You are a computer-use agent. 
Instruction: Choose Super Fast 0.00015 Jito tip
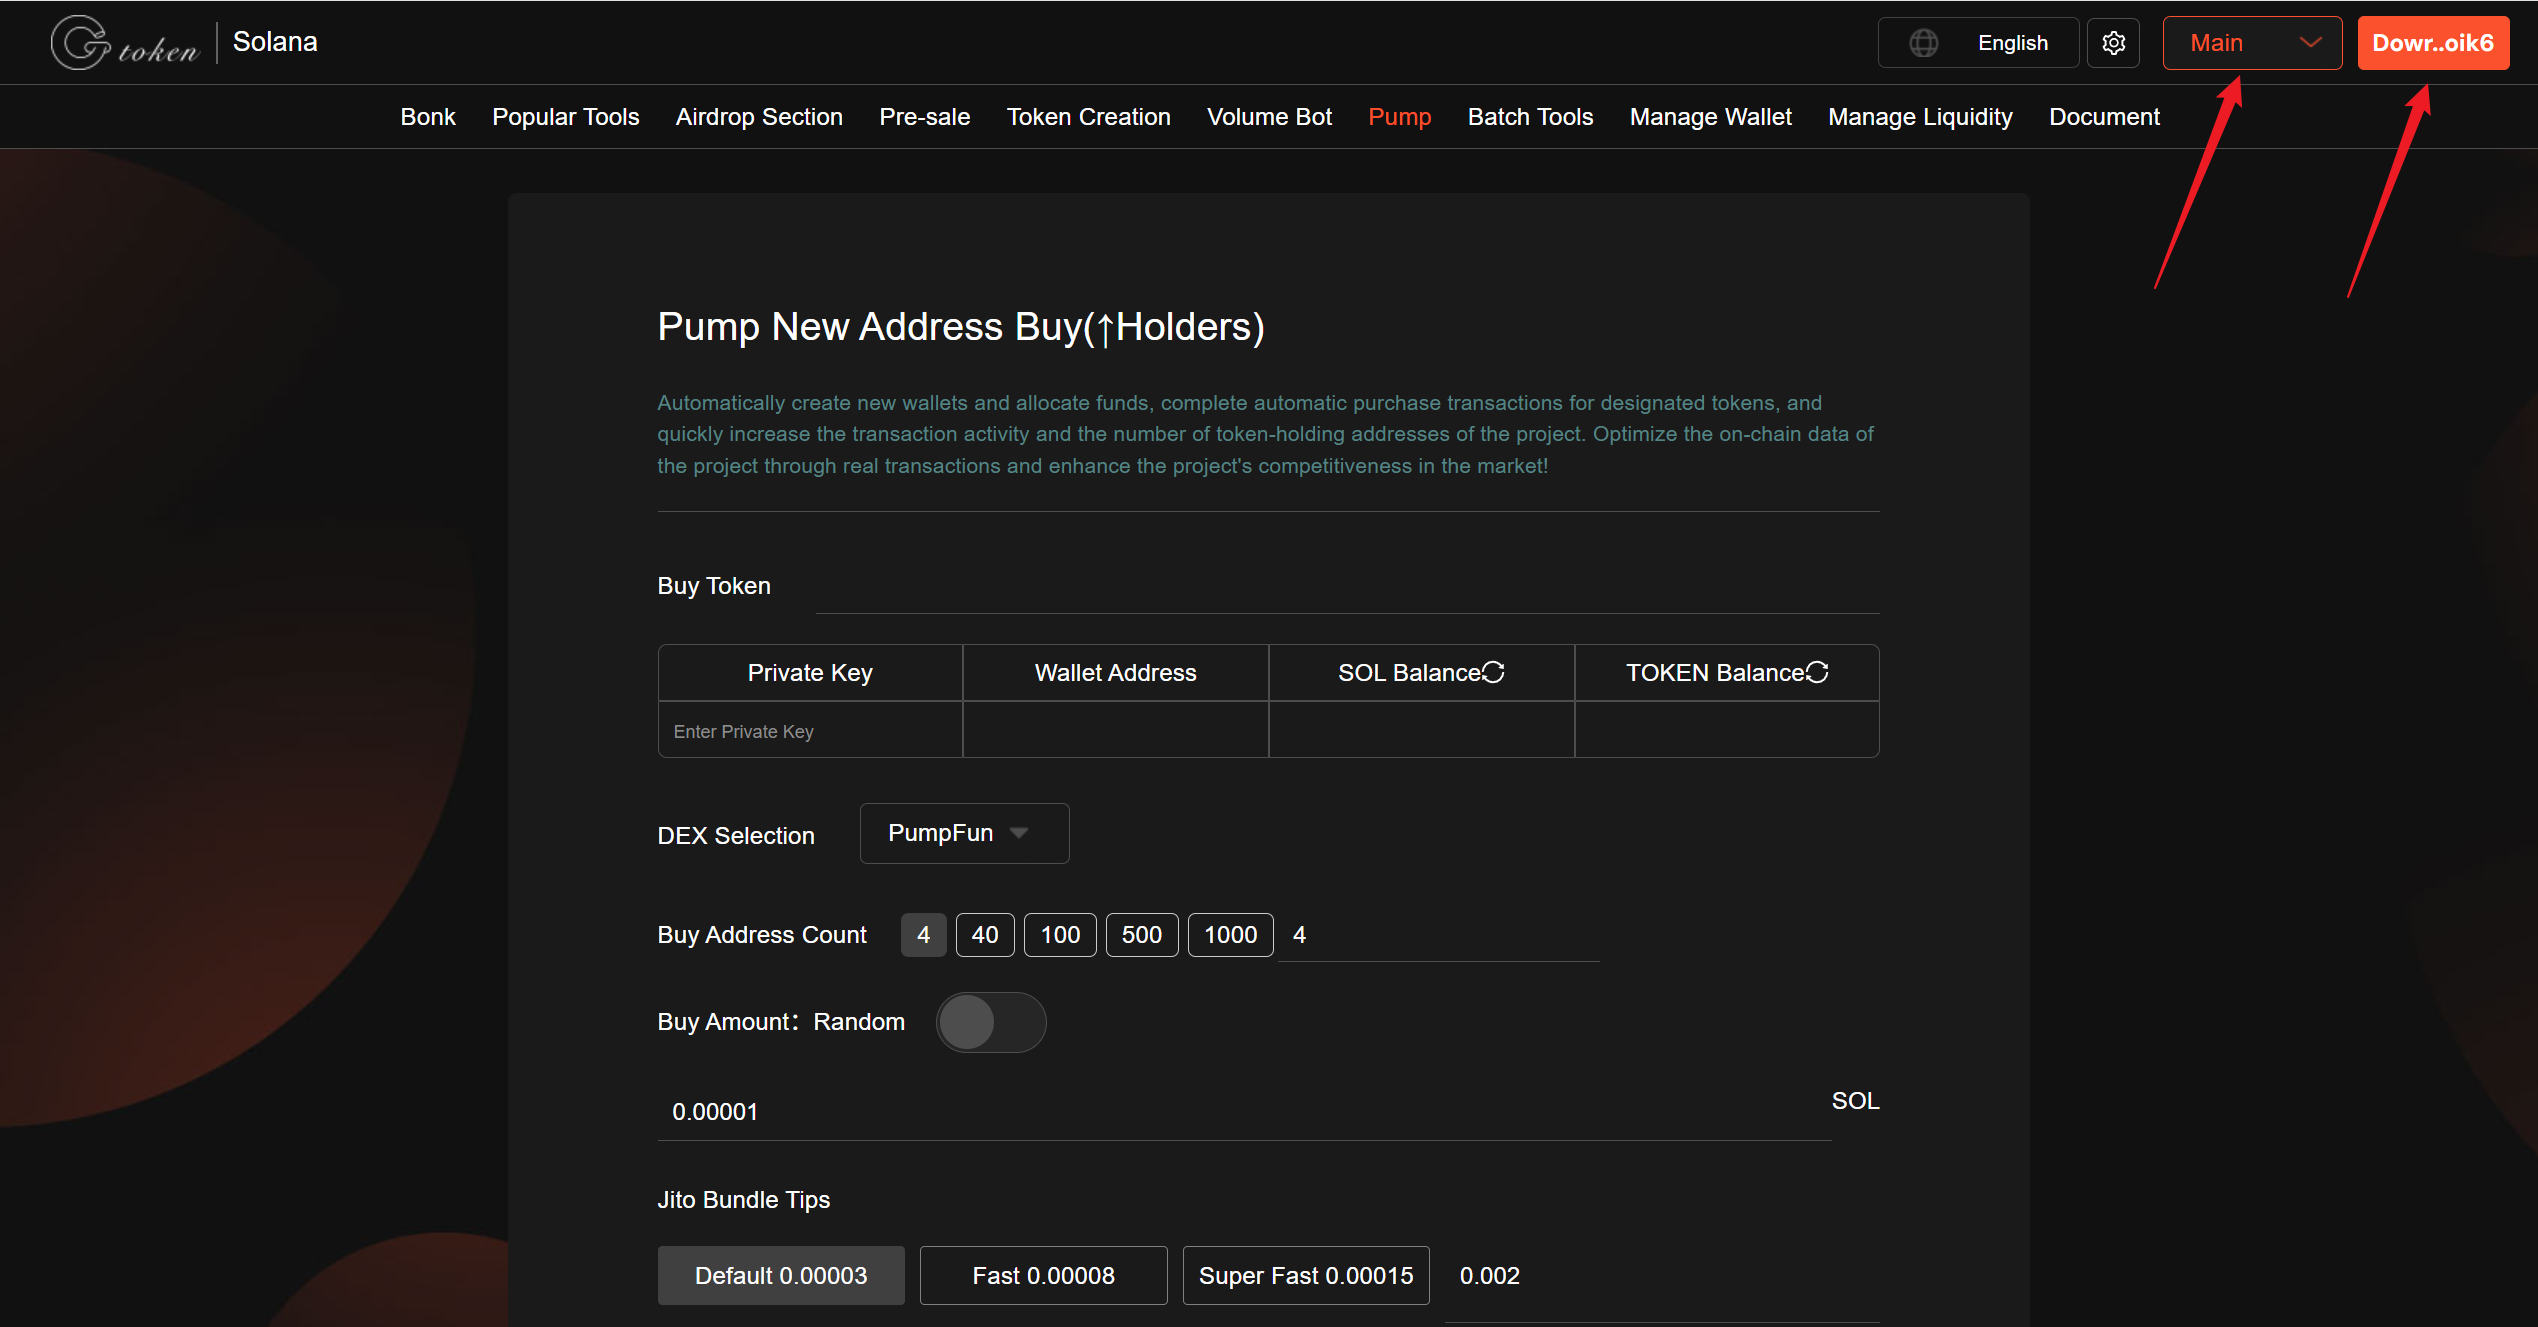[x=1305, y=1275]
